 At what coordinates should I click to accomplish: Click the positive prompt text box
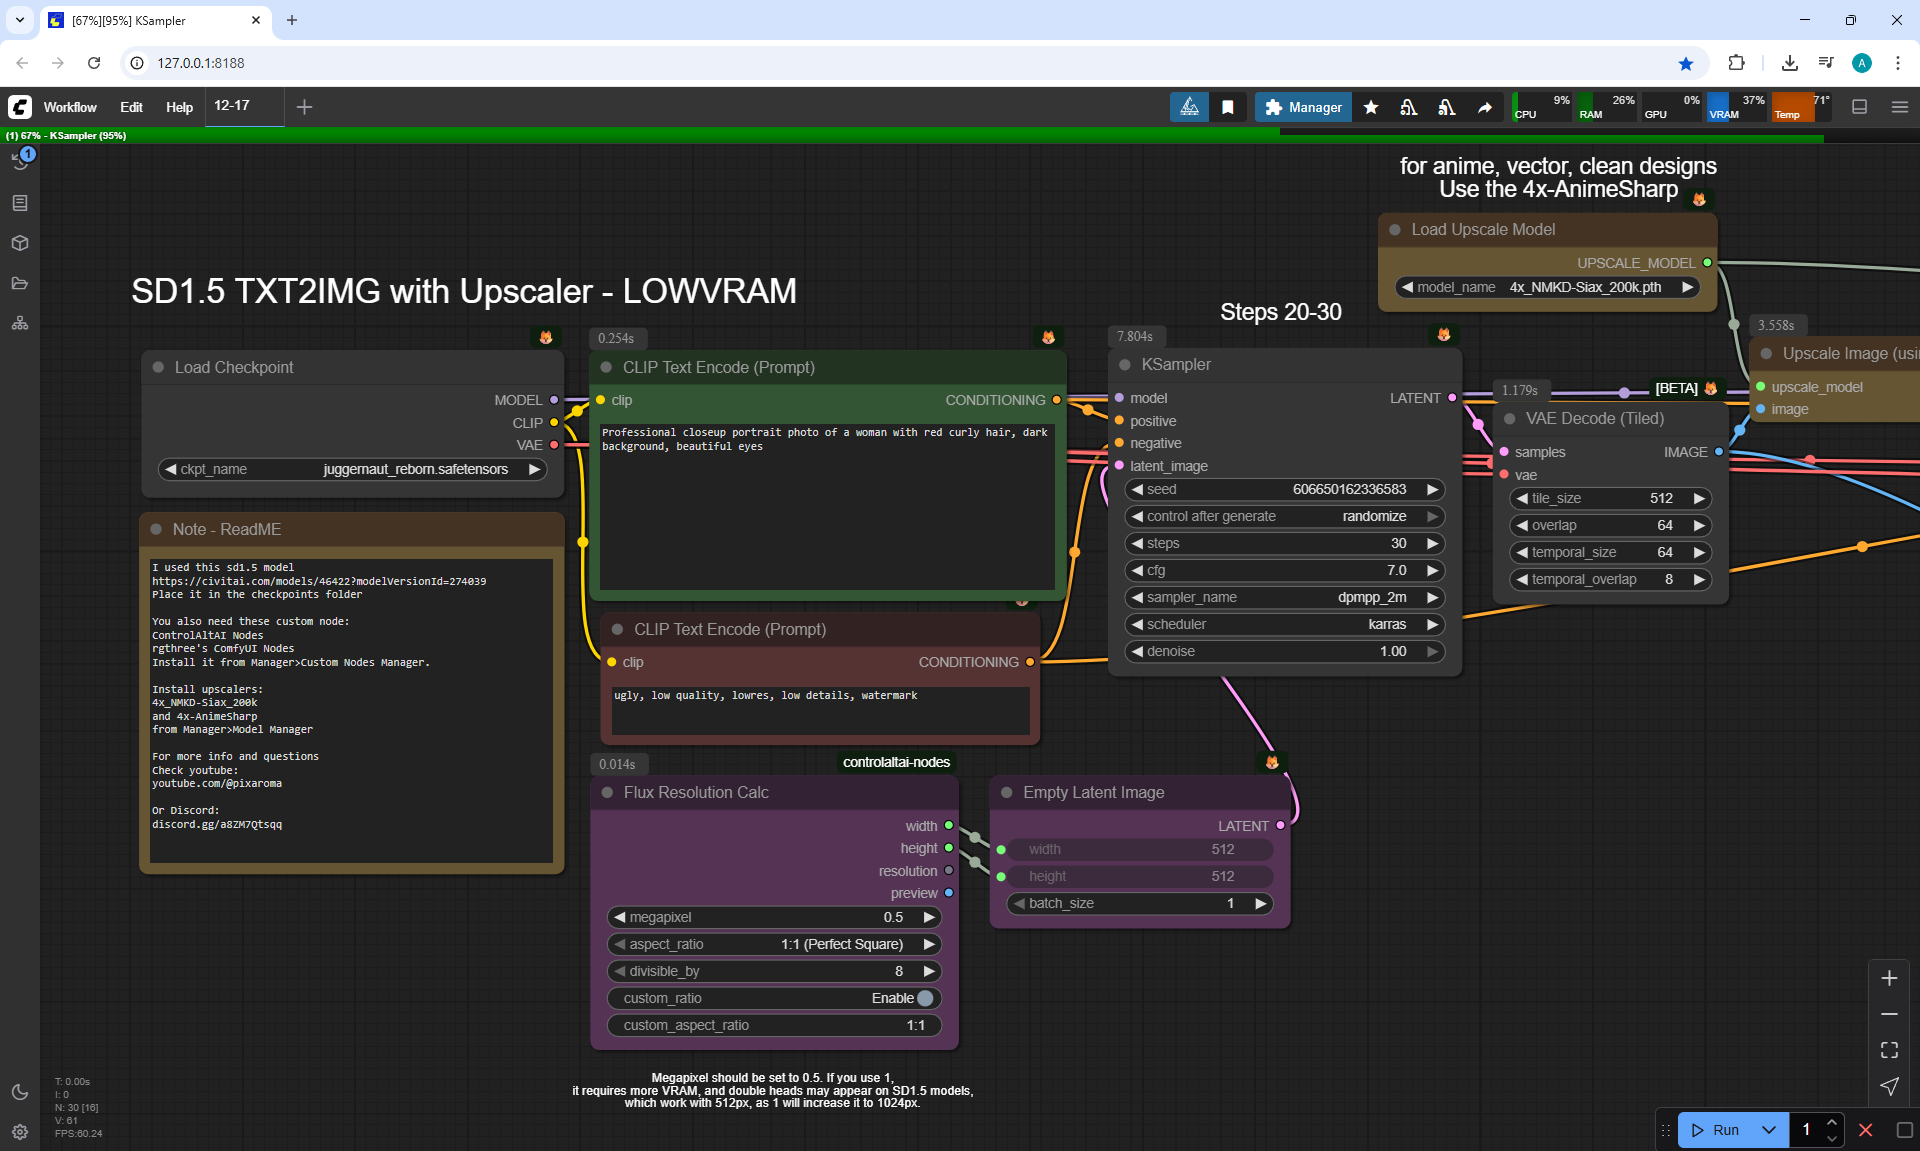(826, 505)
